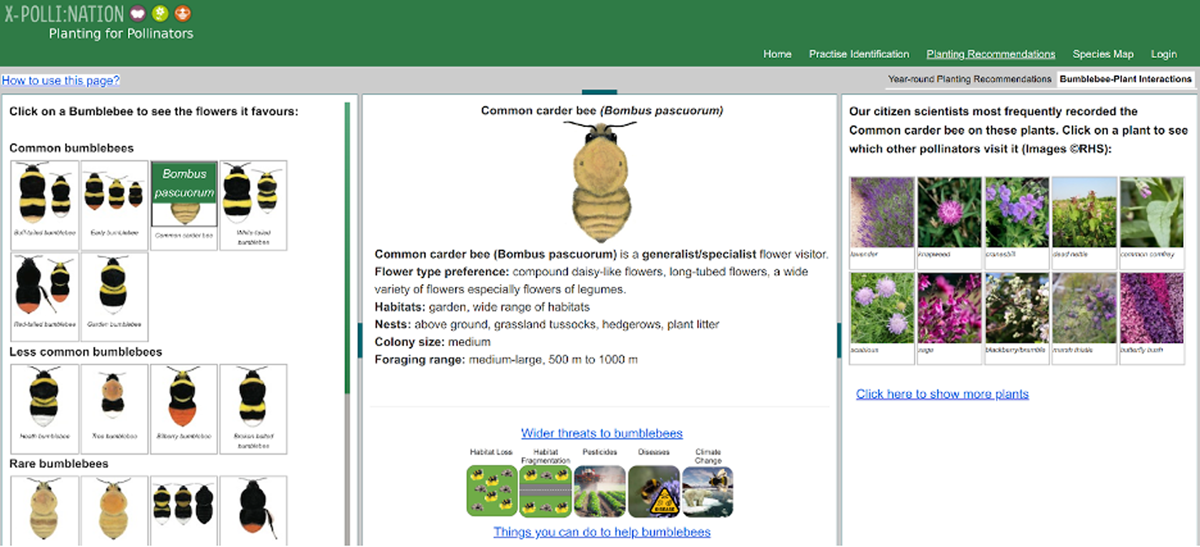Open the Diseases threat icon
1200x547 pixels.
pos(653,491)
